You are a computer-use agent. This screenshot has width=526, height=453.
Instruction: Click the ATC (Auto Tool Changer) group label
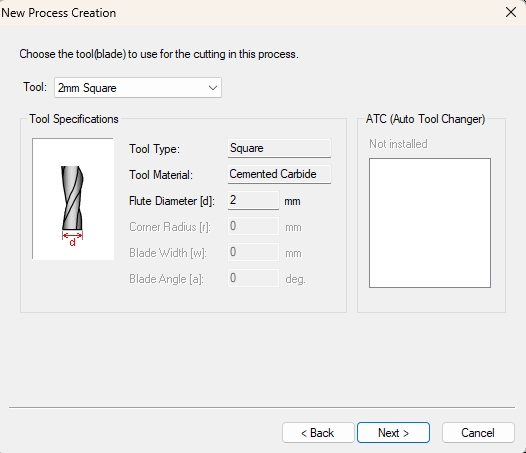click(x=425, y=119)
